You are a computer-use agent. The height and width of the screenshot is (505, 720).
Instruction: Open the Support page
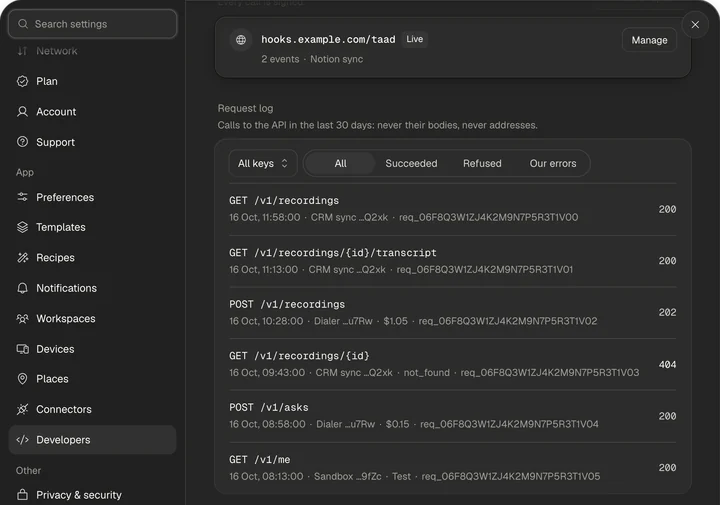pos(92,142)
